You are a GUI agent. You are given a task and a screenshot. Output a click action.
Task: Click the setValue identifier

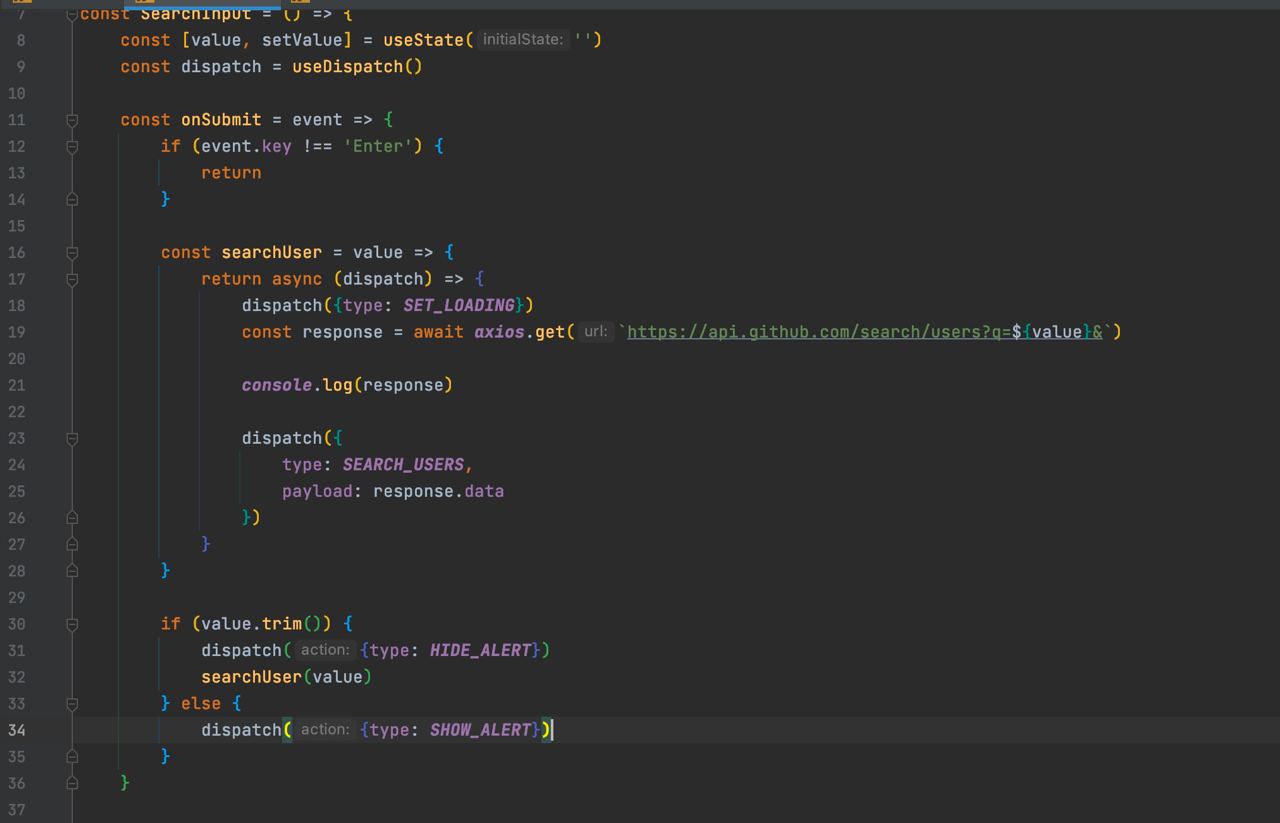pos(302,40)
